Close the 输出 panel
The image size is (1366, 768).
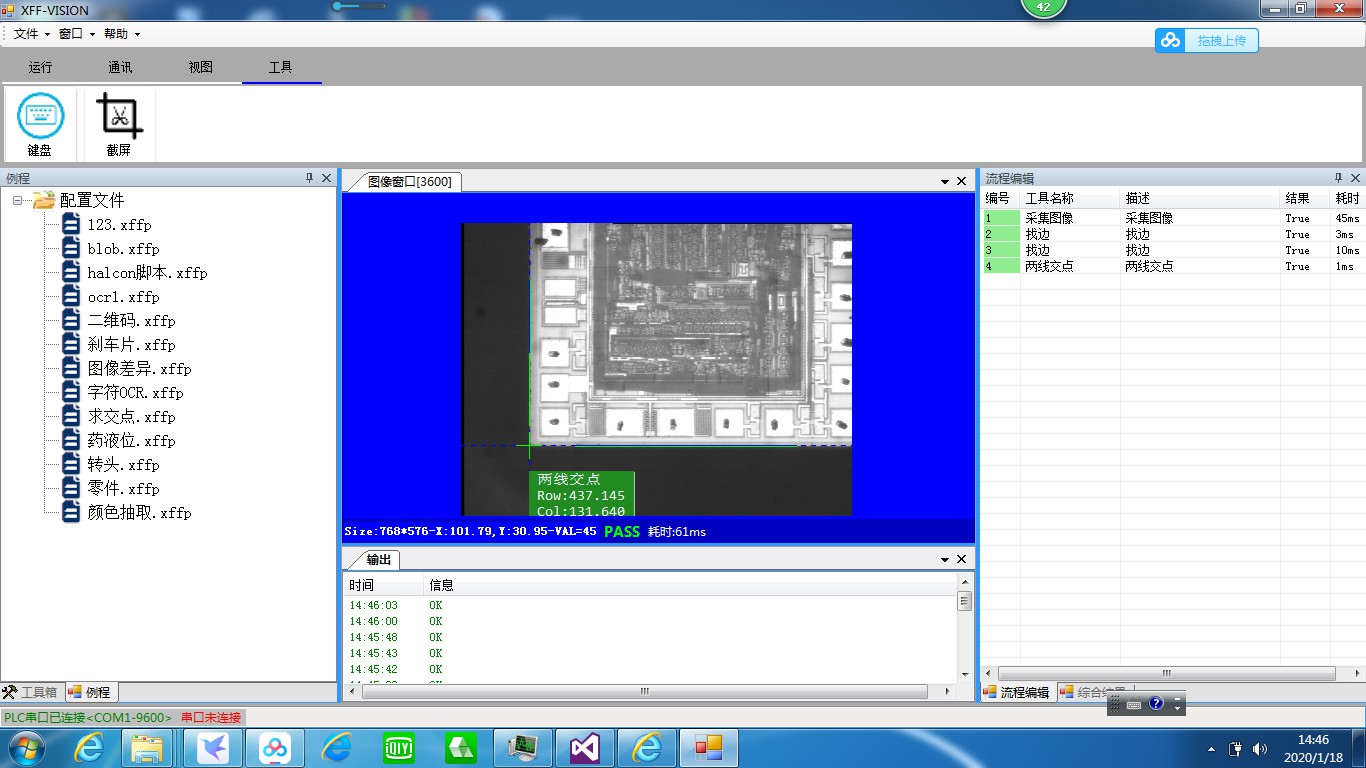[x=962, y=560]
